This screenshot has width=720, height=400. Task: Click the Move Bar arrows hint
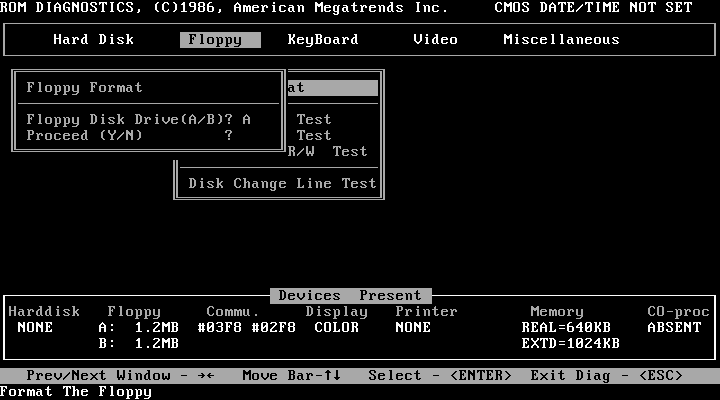pyautogui.click(x=292, y=376)
